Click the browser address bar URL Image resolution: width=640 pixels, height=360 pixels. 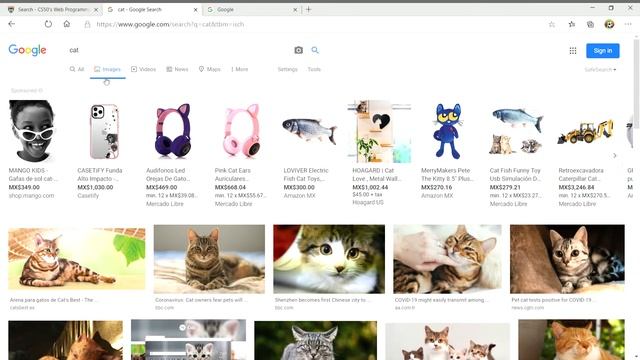(170, 24)
